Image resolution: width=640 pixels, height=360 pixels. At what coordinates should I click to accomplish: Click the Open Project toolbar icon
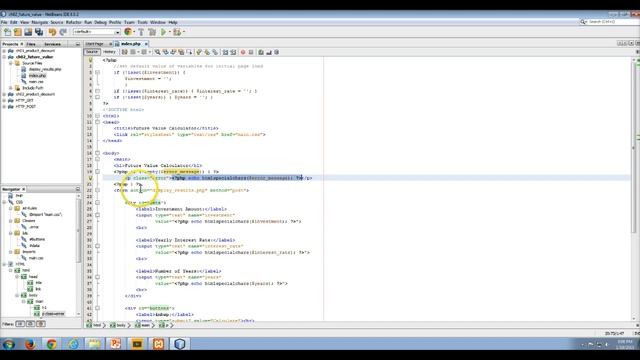[x=28, y=32]
